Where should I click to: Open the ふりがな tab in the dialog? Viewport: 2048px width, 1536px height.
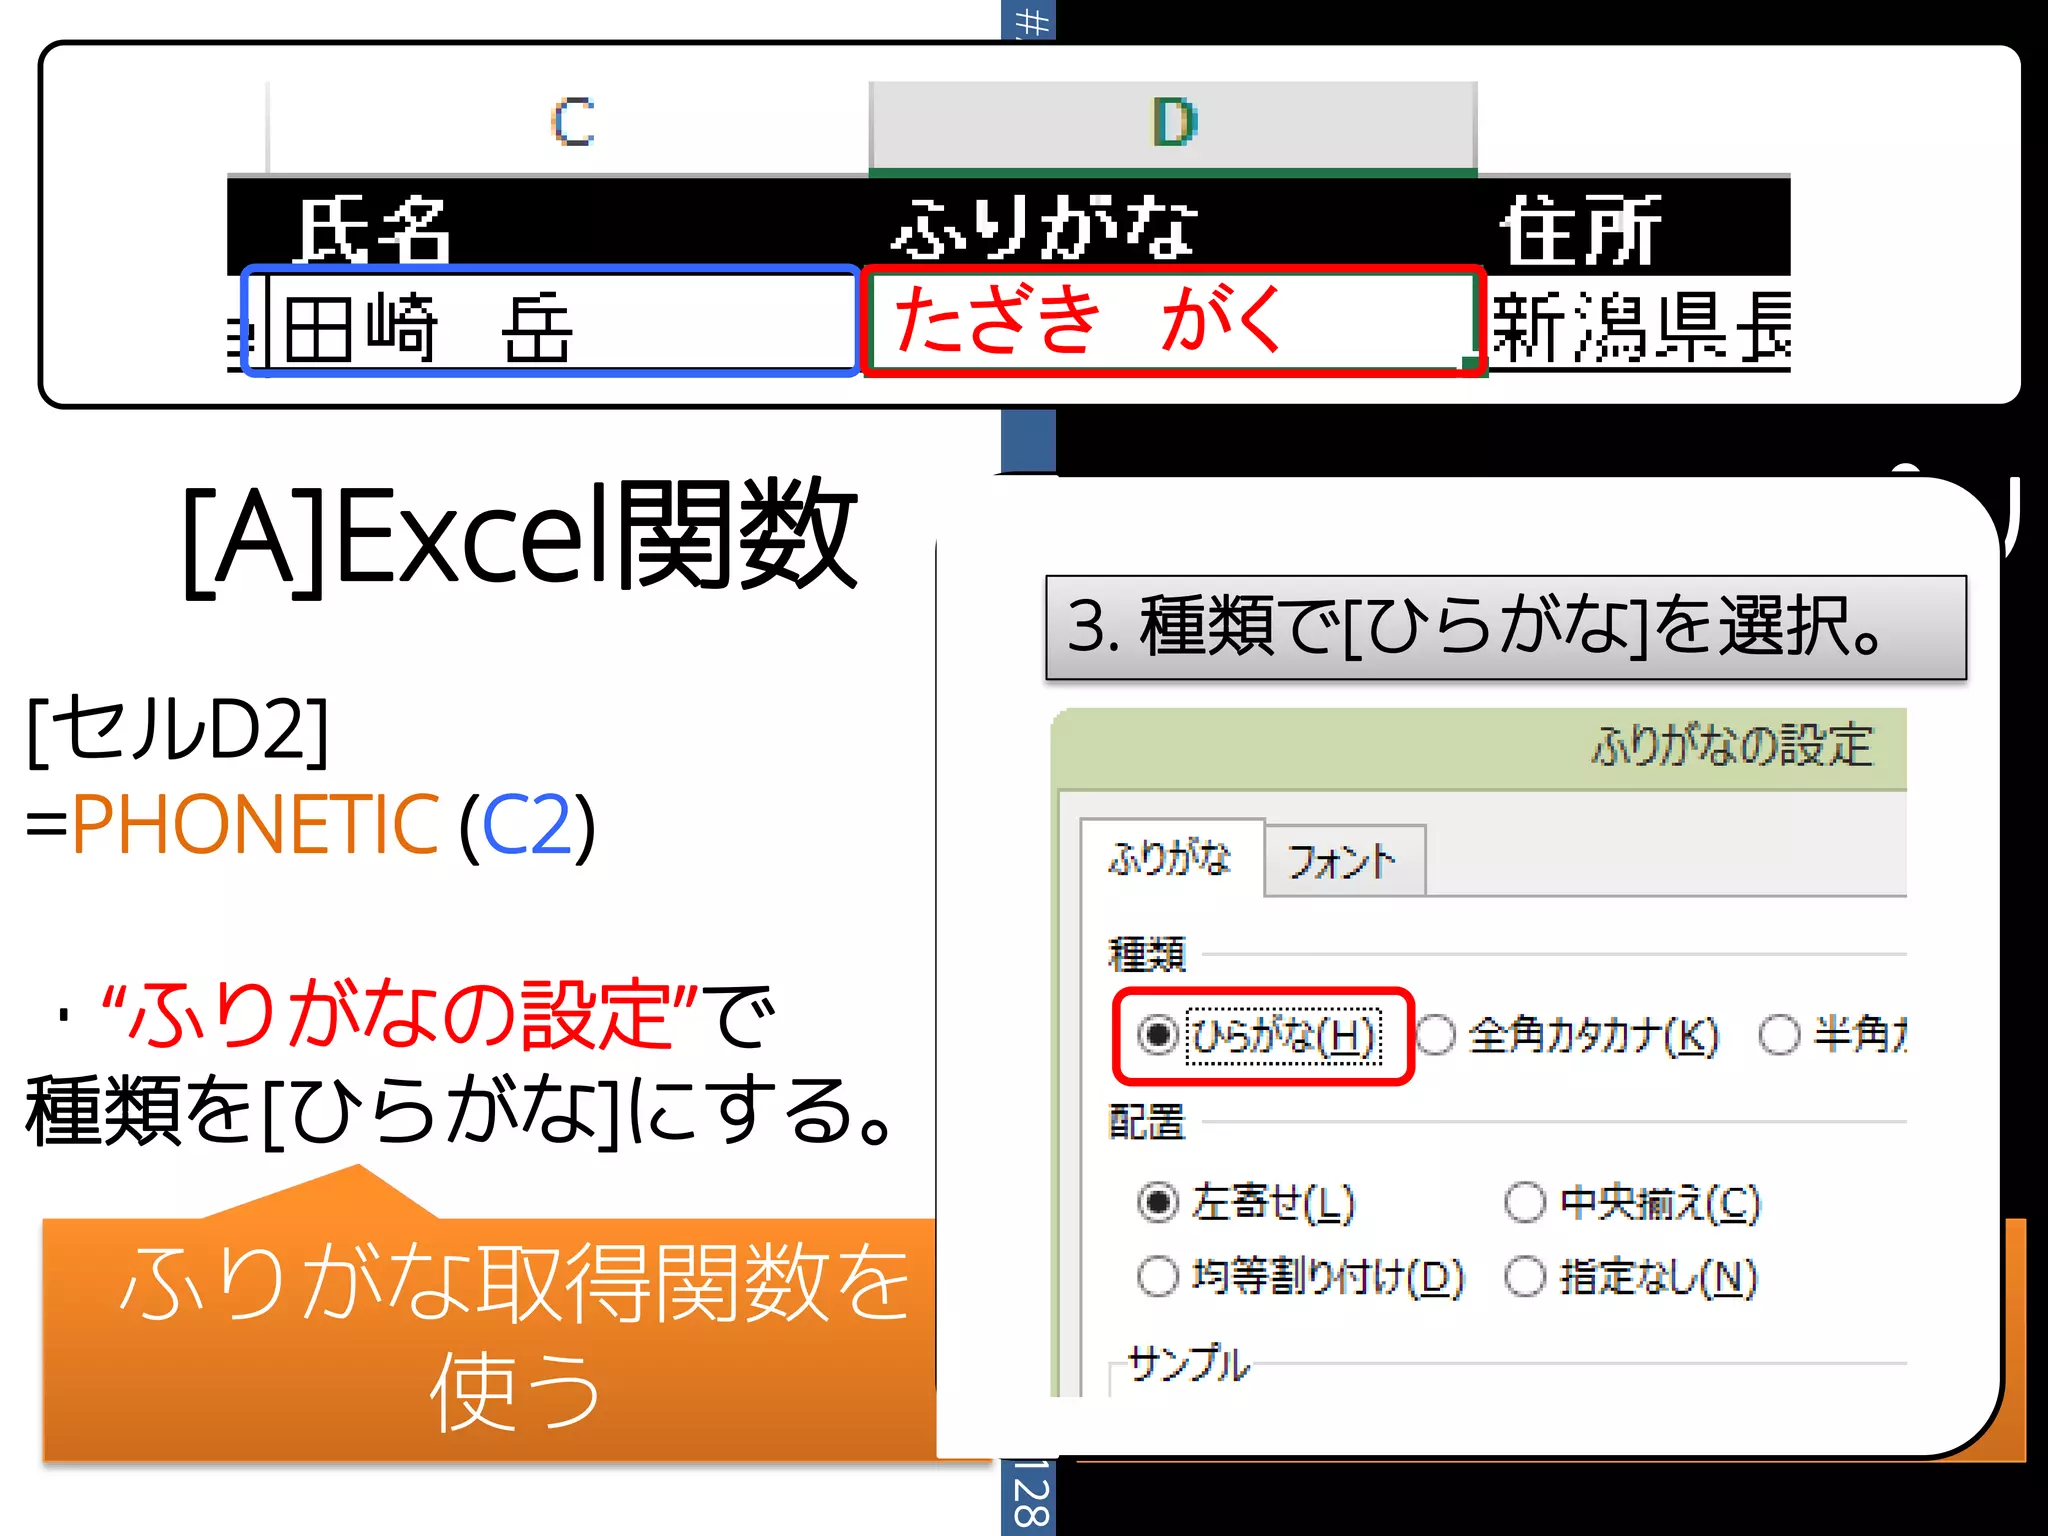(x=1172, y=859)
